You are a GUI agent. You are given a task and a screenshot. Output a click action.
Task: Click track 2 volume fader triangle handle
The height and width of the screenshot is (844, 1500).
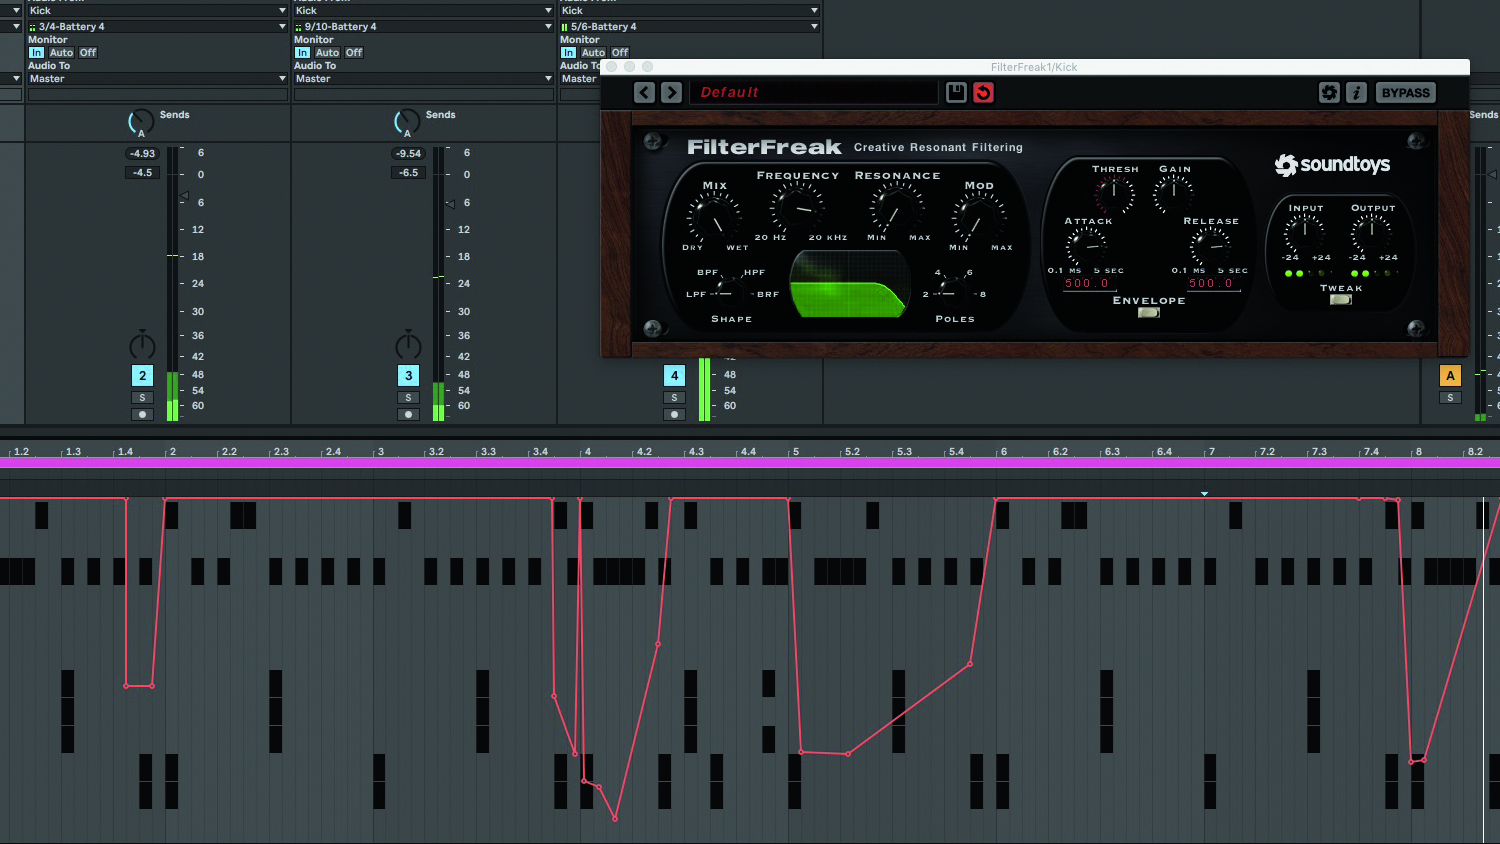184,196
